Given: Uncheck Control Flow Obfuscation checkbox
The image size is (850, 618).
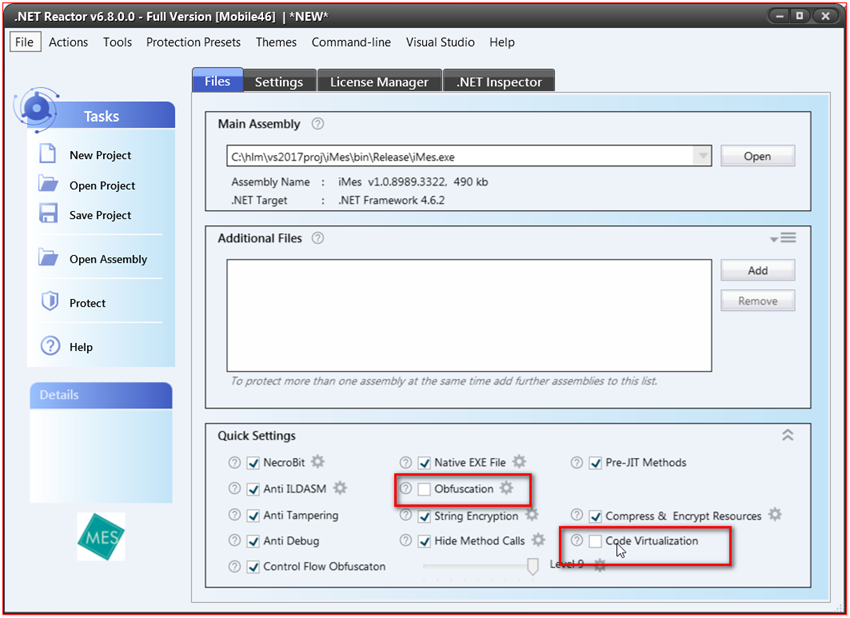Looking at the screenshot, I should click(x=253, y=567).
